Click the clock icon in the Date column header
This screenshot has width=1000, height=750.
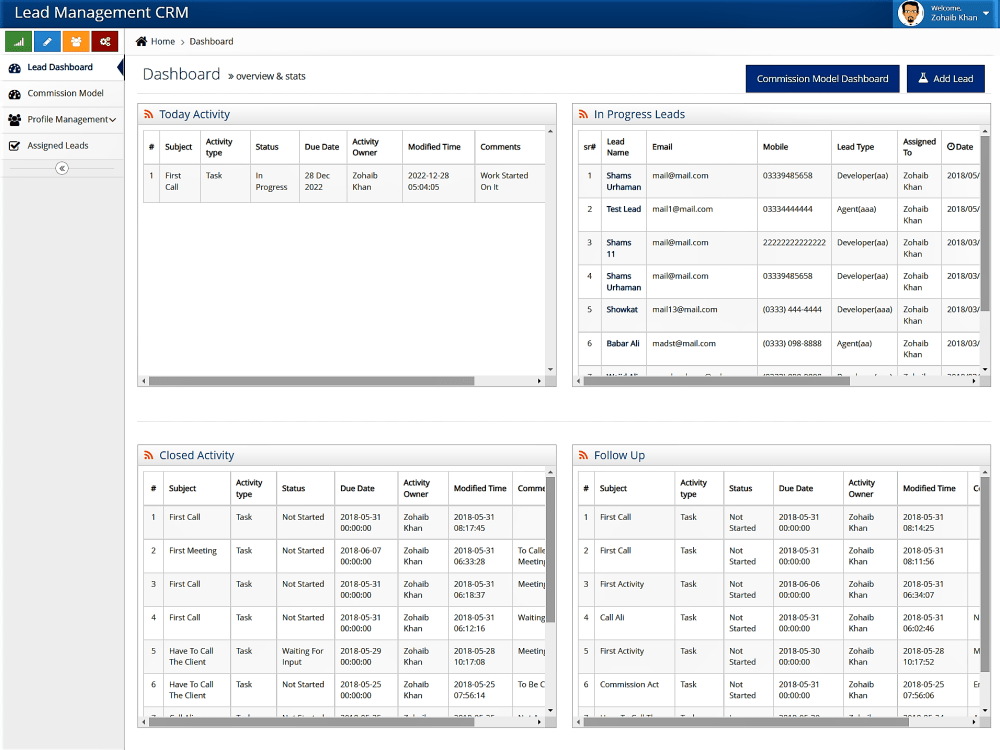(951, 147)
